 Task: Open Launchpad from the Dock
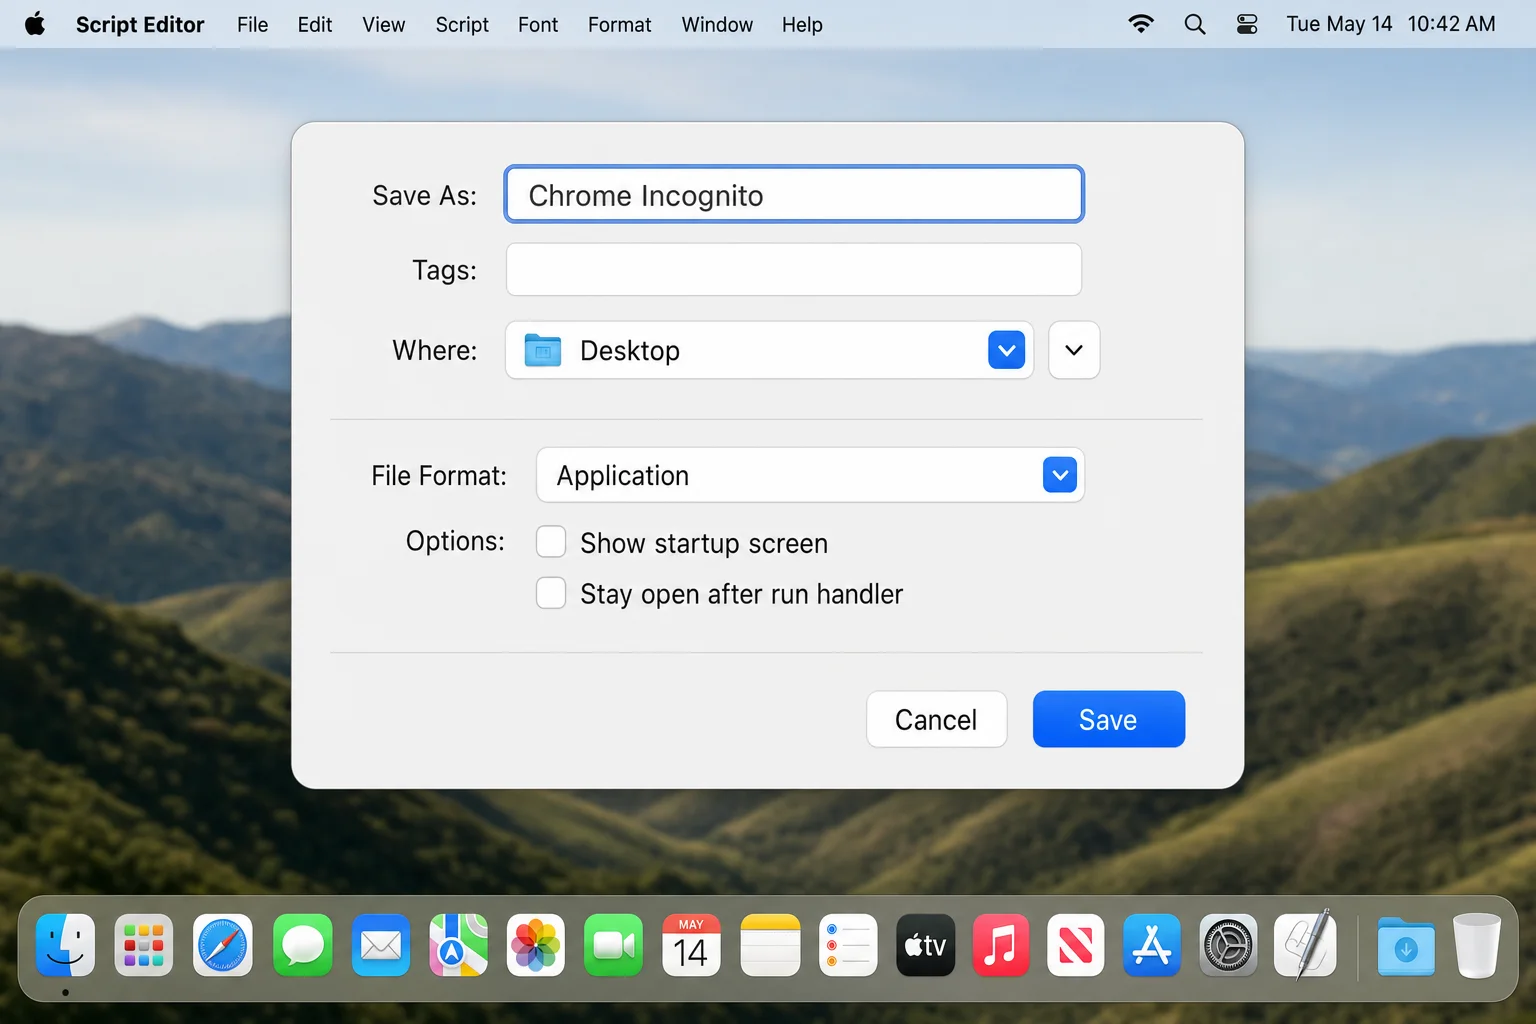pos(144,945)
